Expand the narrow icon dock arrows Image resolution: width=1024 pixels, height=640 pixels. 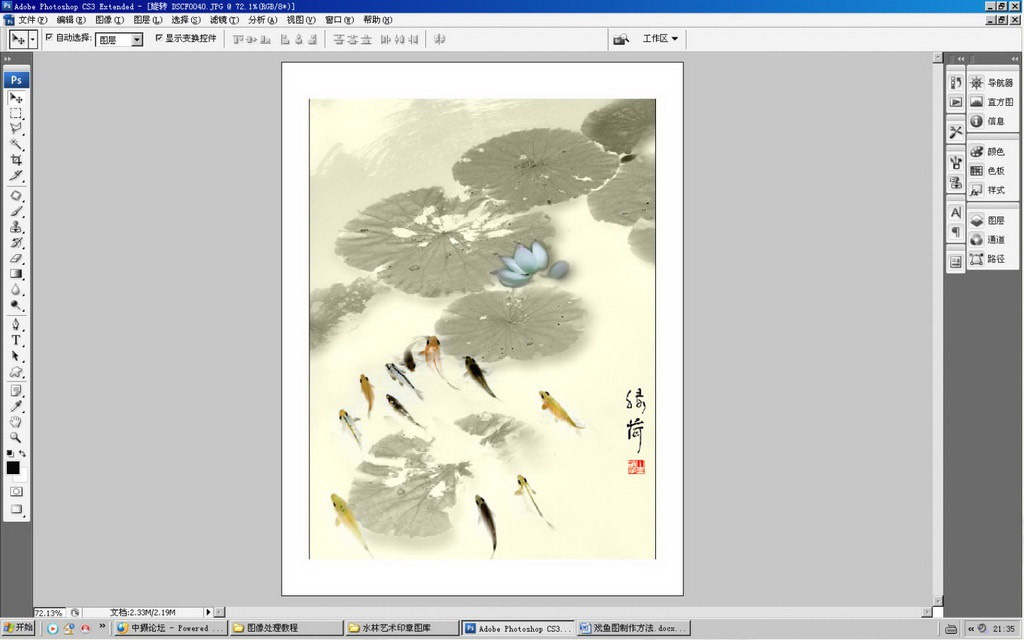click(x=961, y=59)
